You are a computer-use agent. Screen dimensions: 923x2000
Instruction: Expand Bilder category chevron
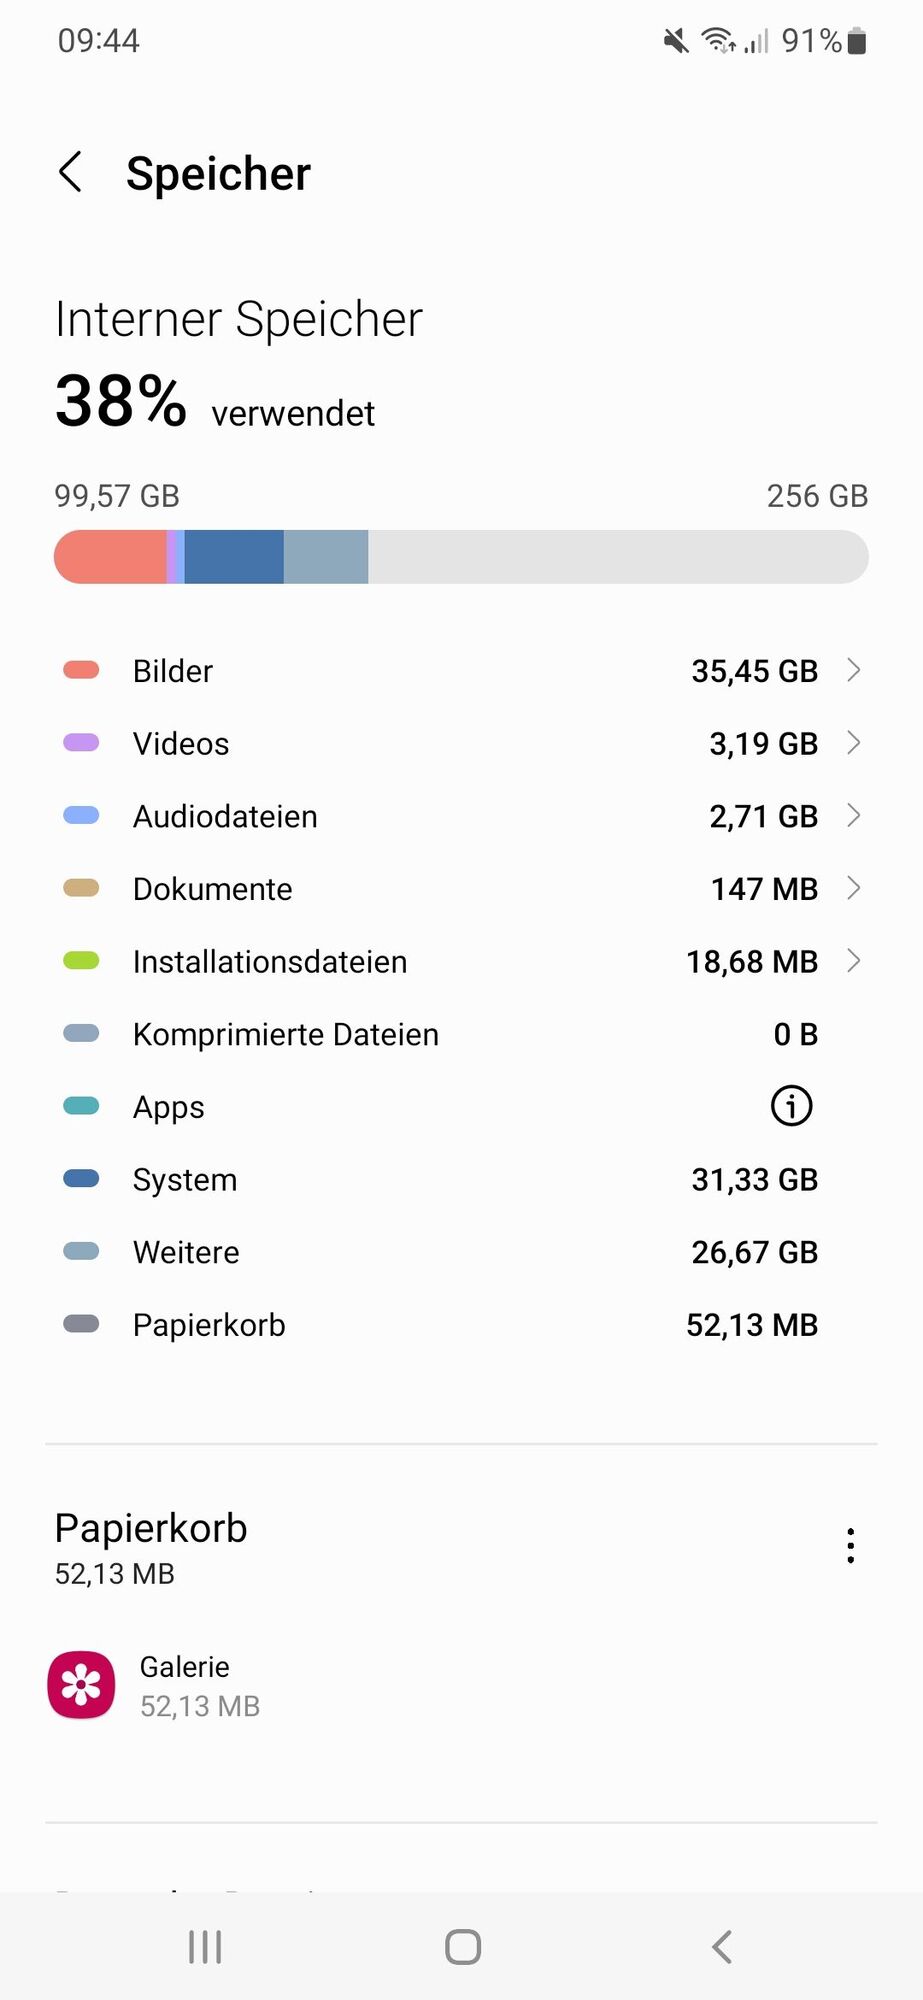853,670
